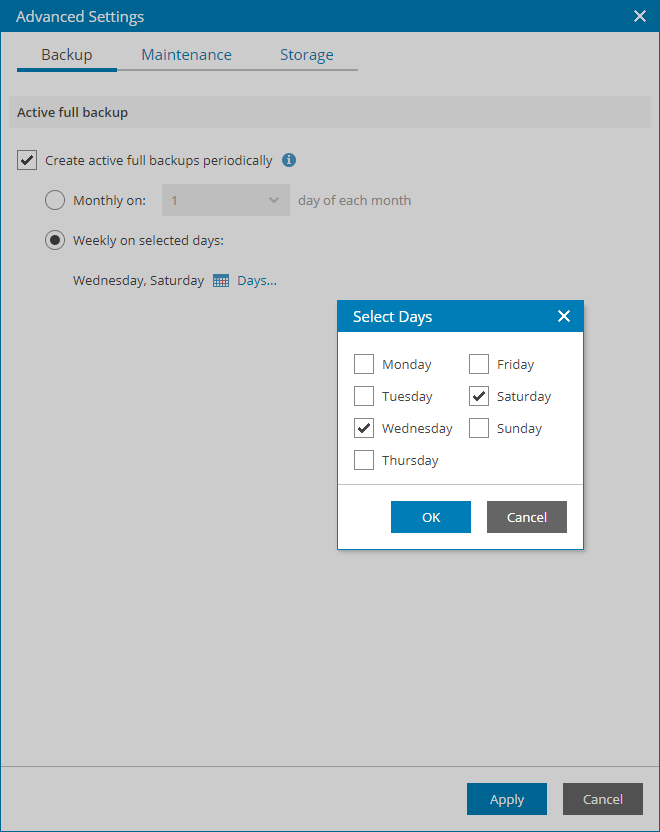Choose Weekly on selected days option
The image size is (660, 832).
pos(56,240)
